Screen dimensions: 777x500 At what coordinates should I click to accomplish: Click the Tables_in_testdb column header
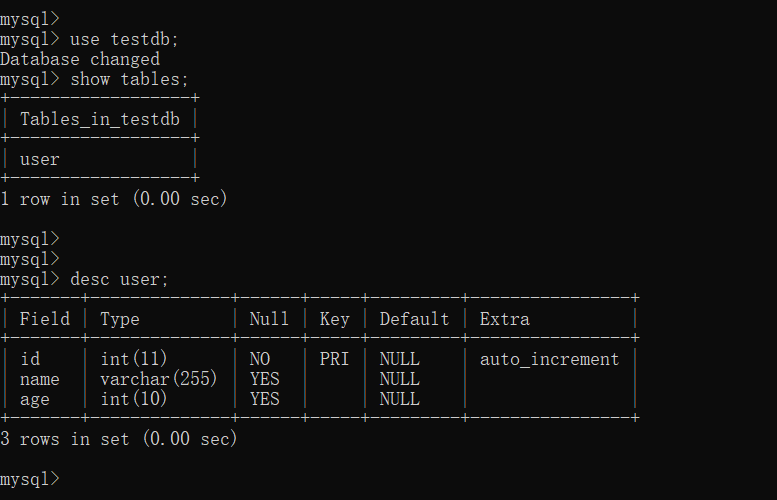100,119
